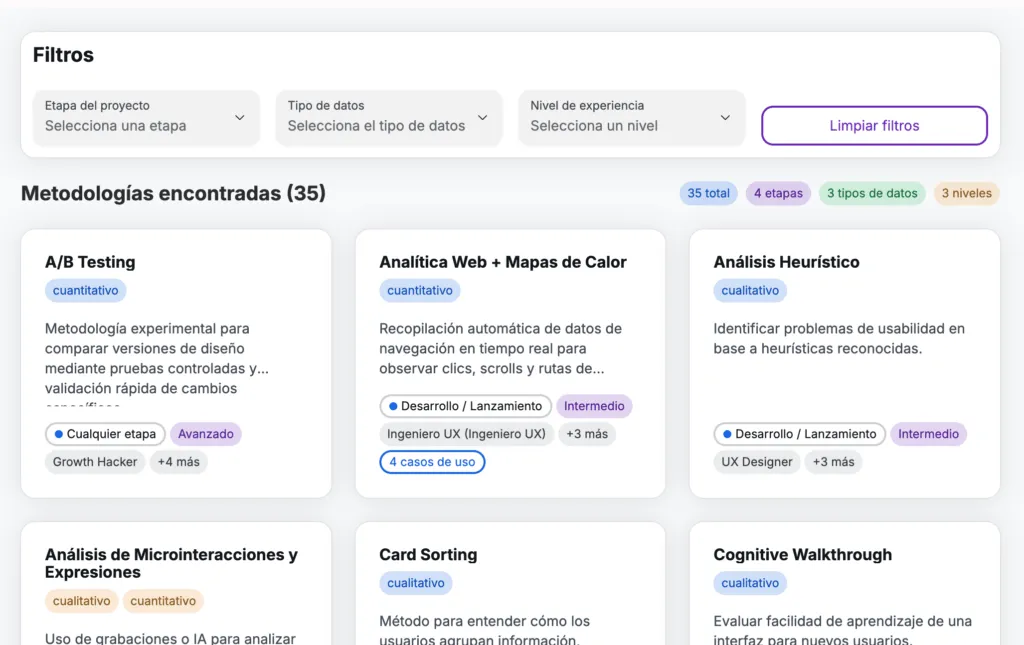This screenshot has width=1024, height=645.
Task: Click the Cualquier etapa tag
Action: pos(105,434)
